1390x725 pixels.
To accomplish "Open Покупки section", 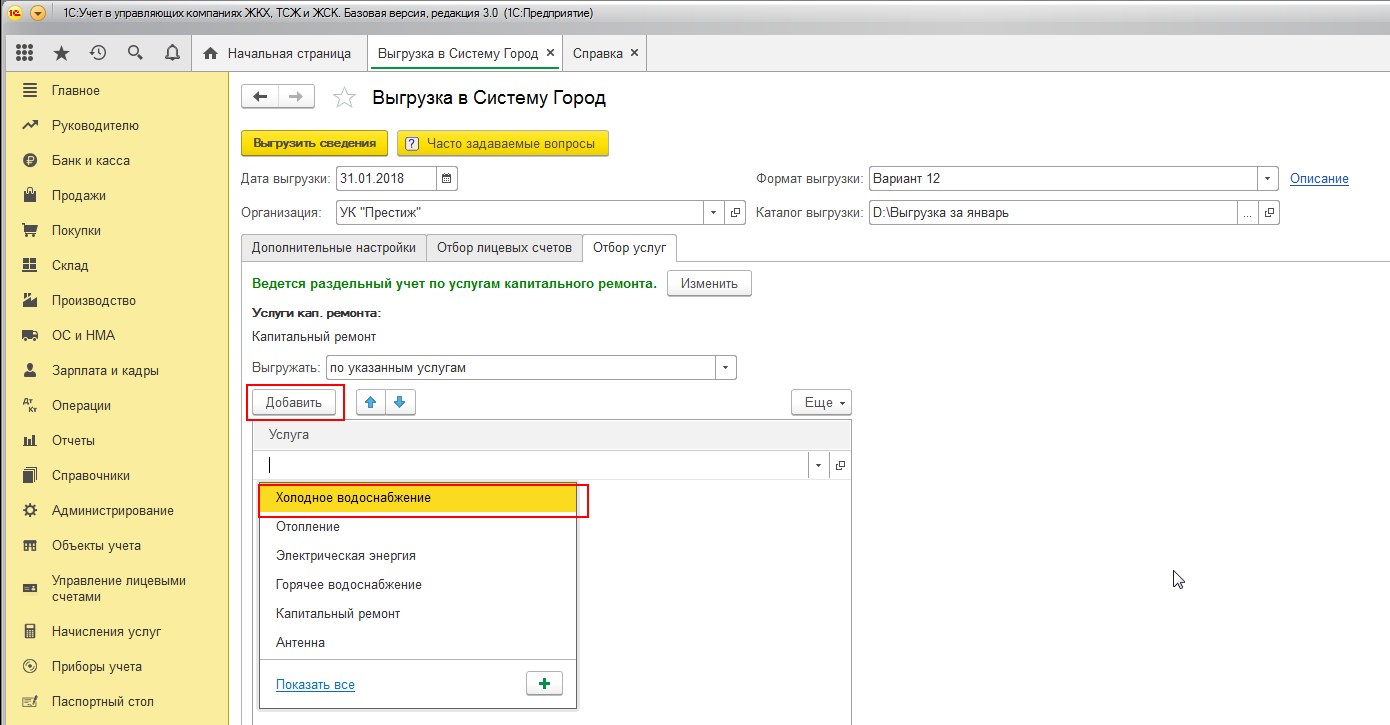I will pyautogui.click(x=116, y=231).
